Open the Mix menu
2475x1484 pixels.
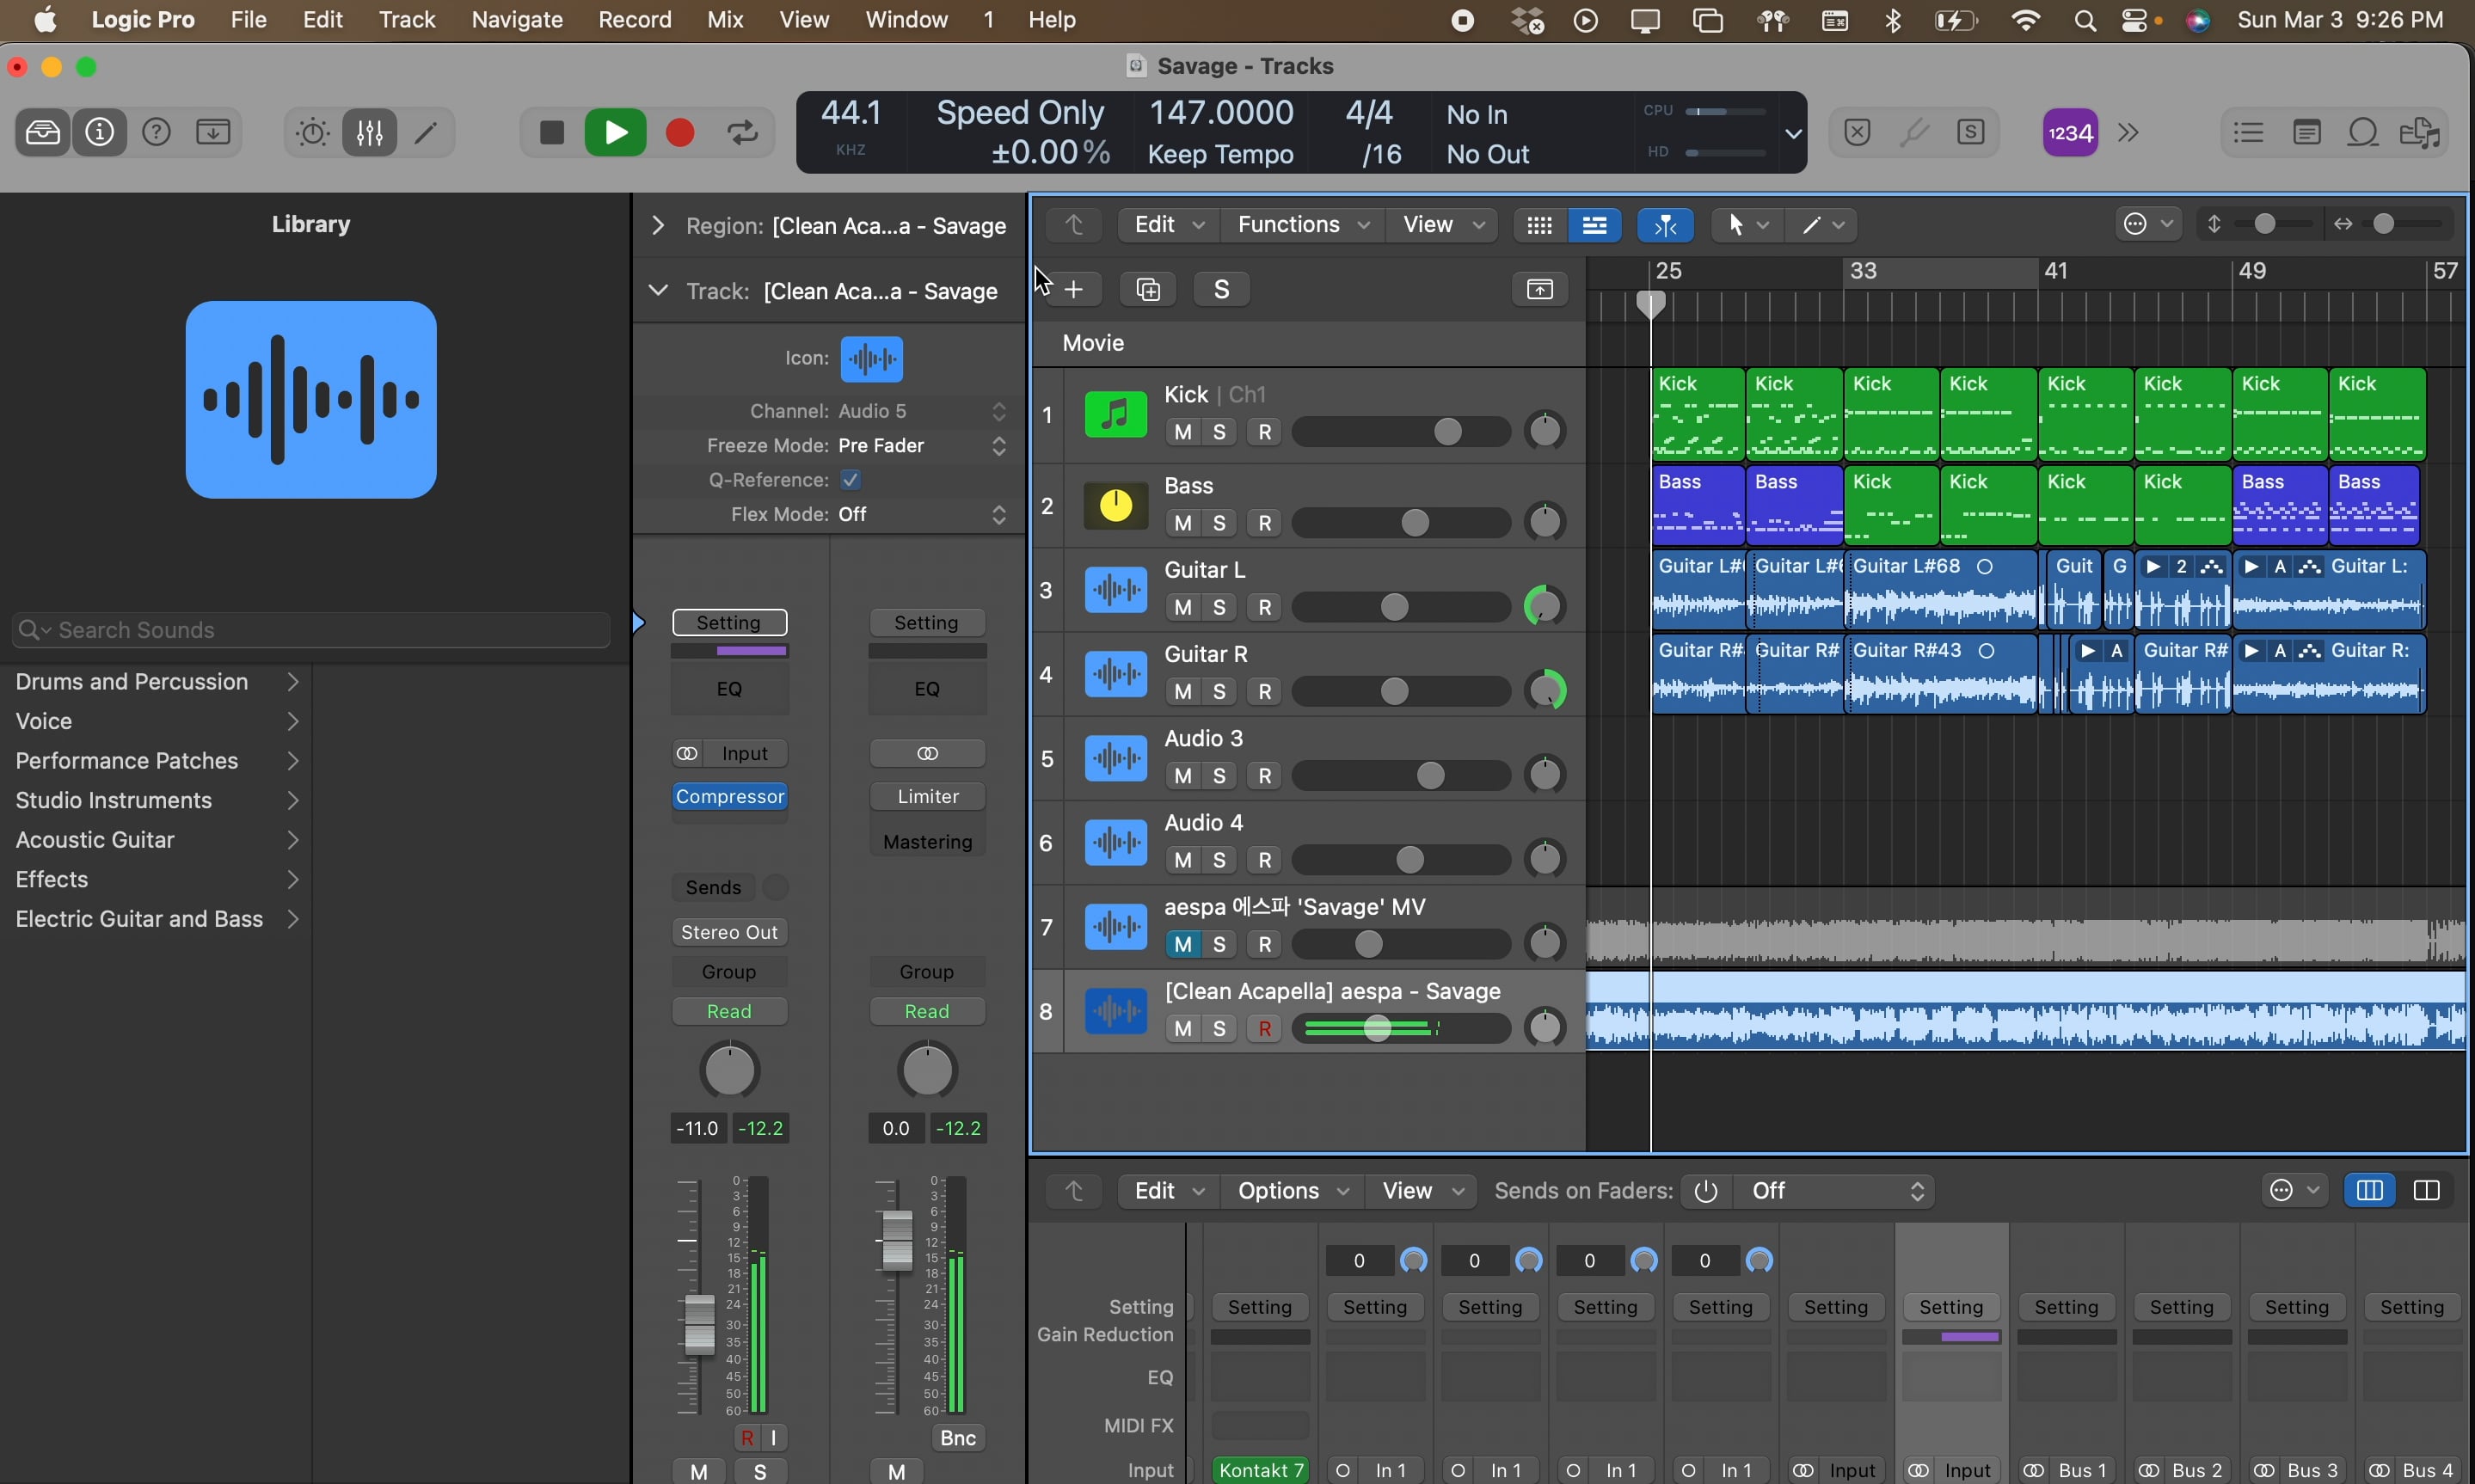[724, 20]
